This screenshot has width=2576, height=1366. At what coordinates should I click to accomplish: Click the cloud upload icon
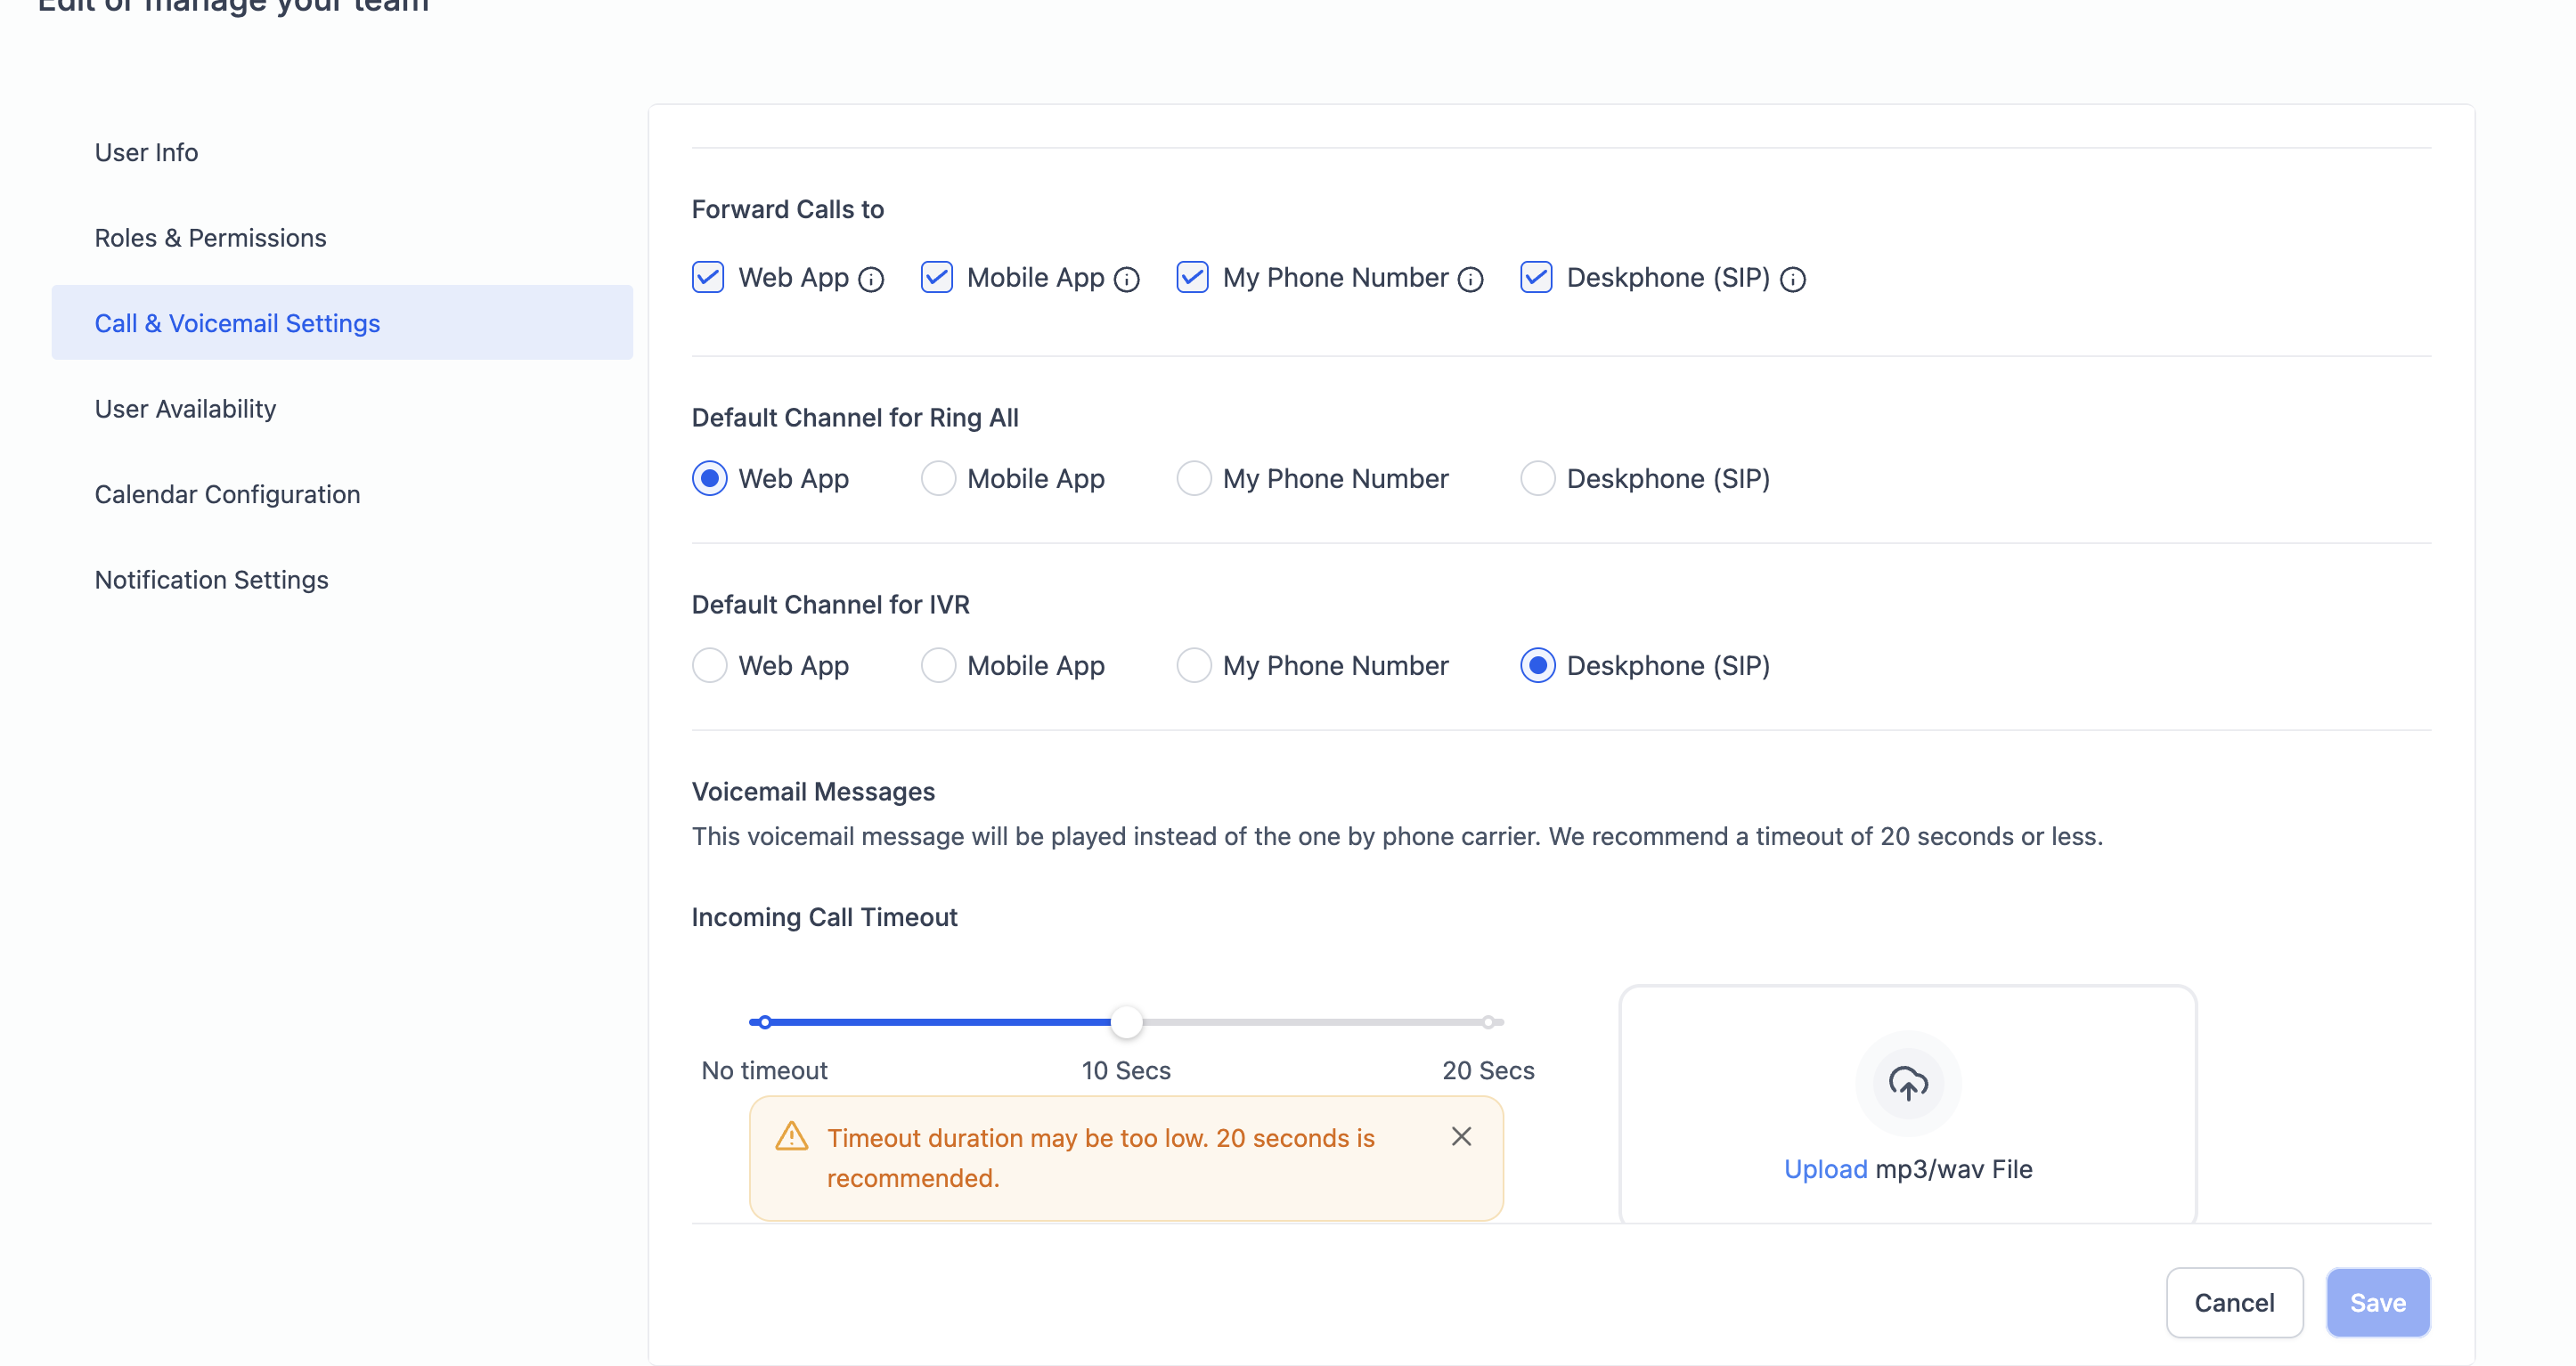[1907, 1083]
